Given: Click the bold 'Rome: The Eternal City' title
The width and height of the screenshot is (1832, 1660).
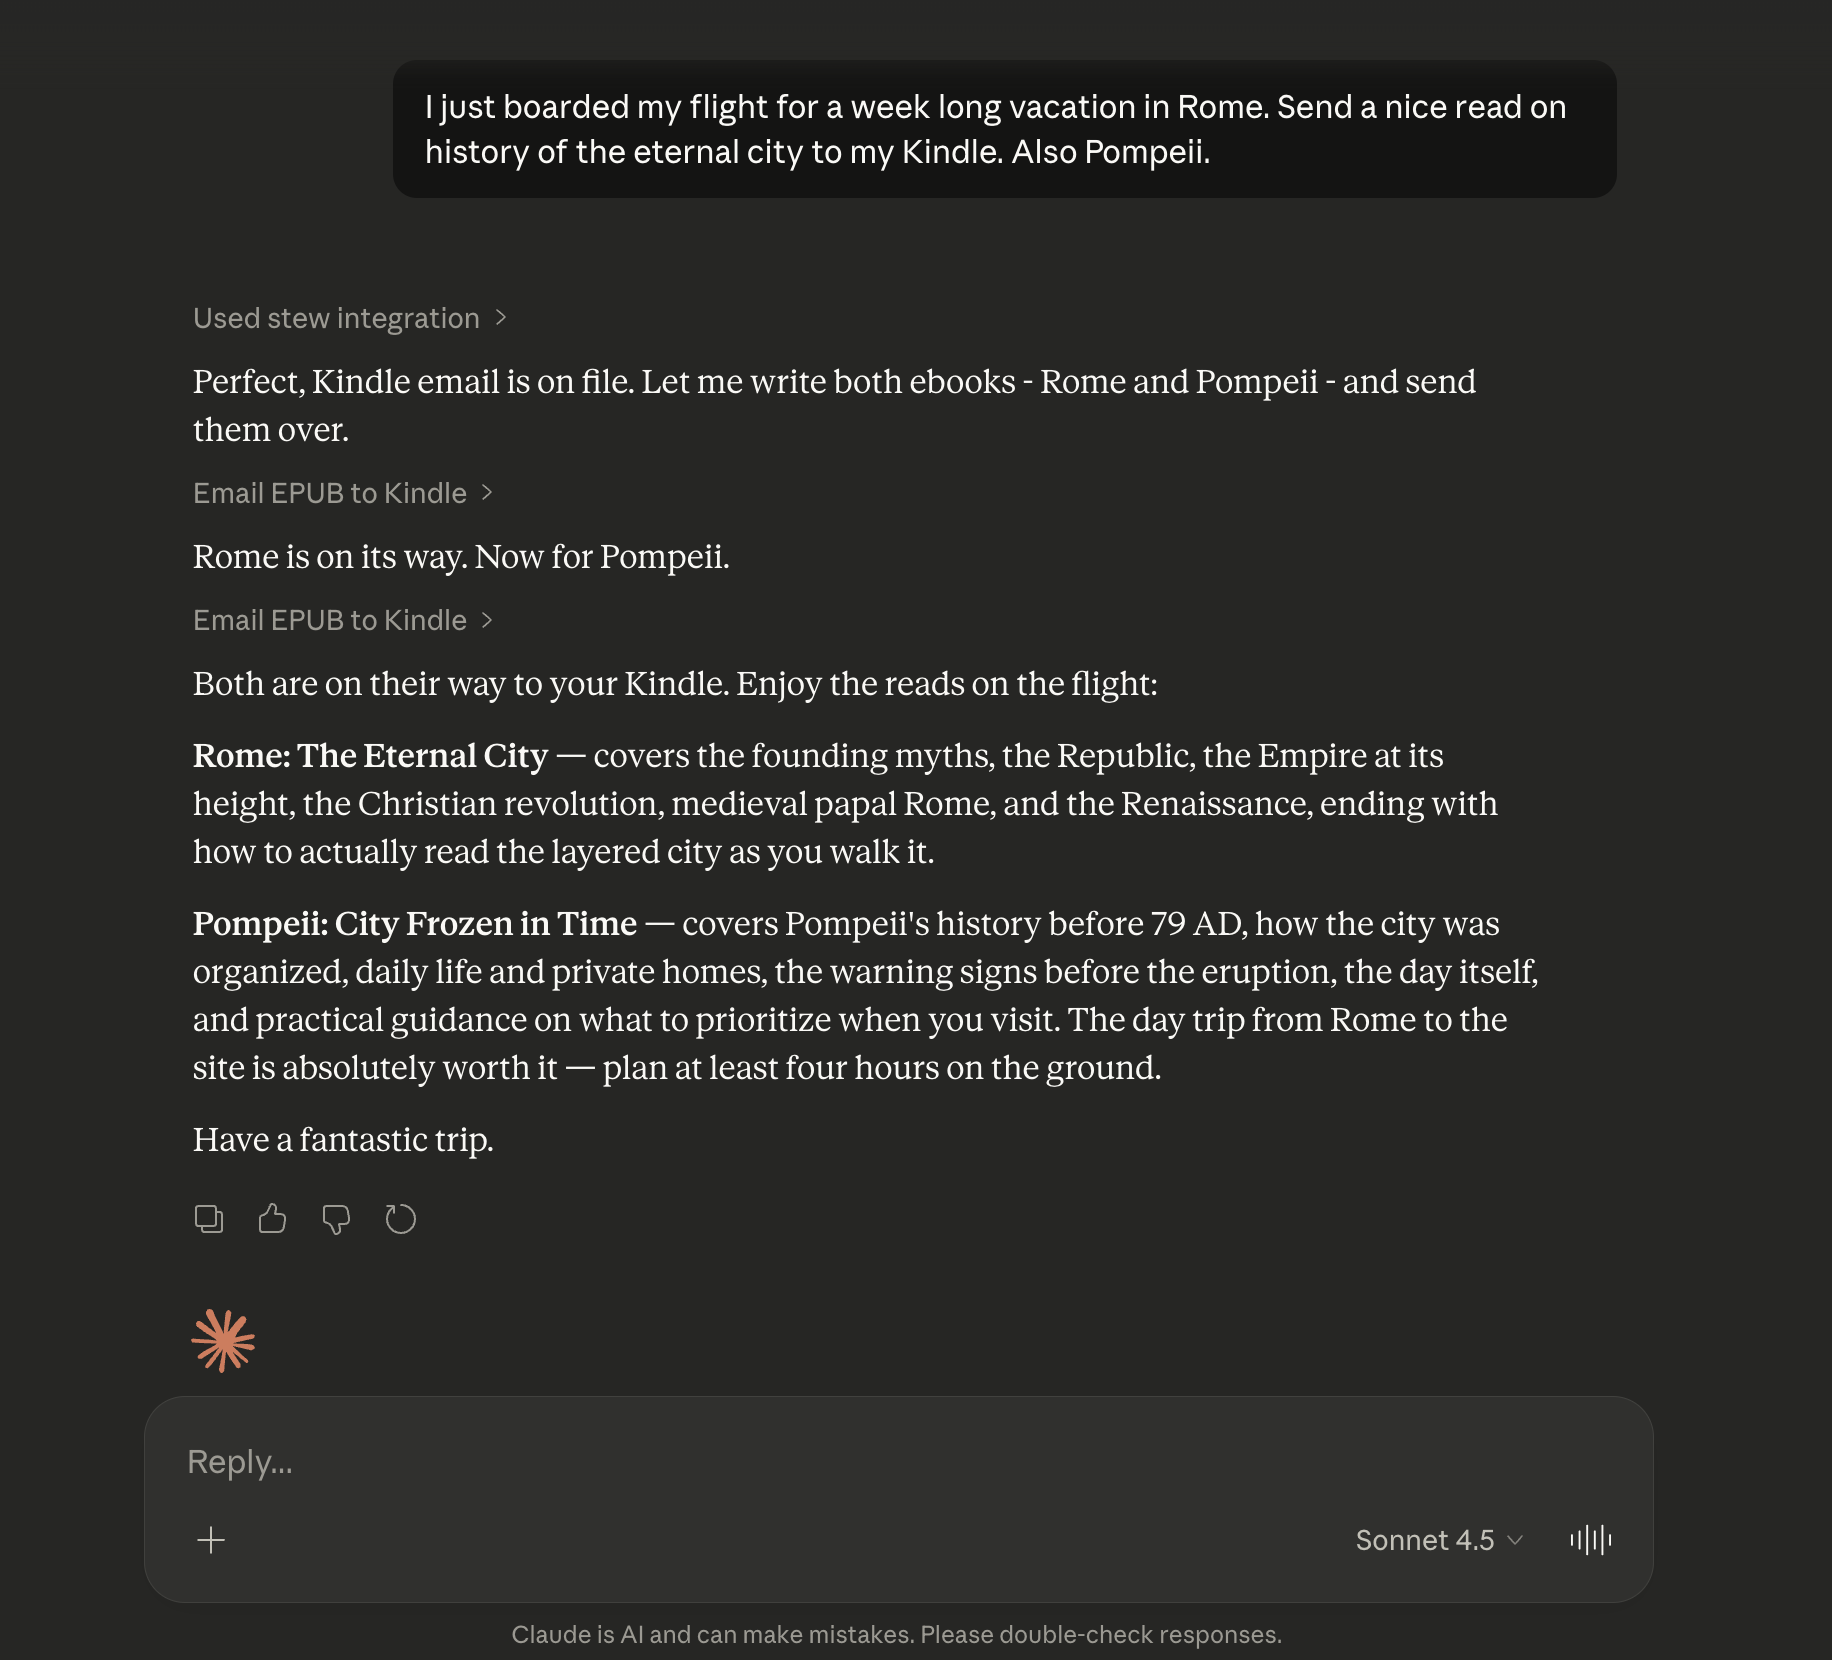Looking at the screenshot, I should (370, 756).
